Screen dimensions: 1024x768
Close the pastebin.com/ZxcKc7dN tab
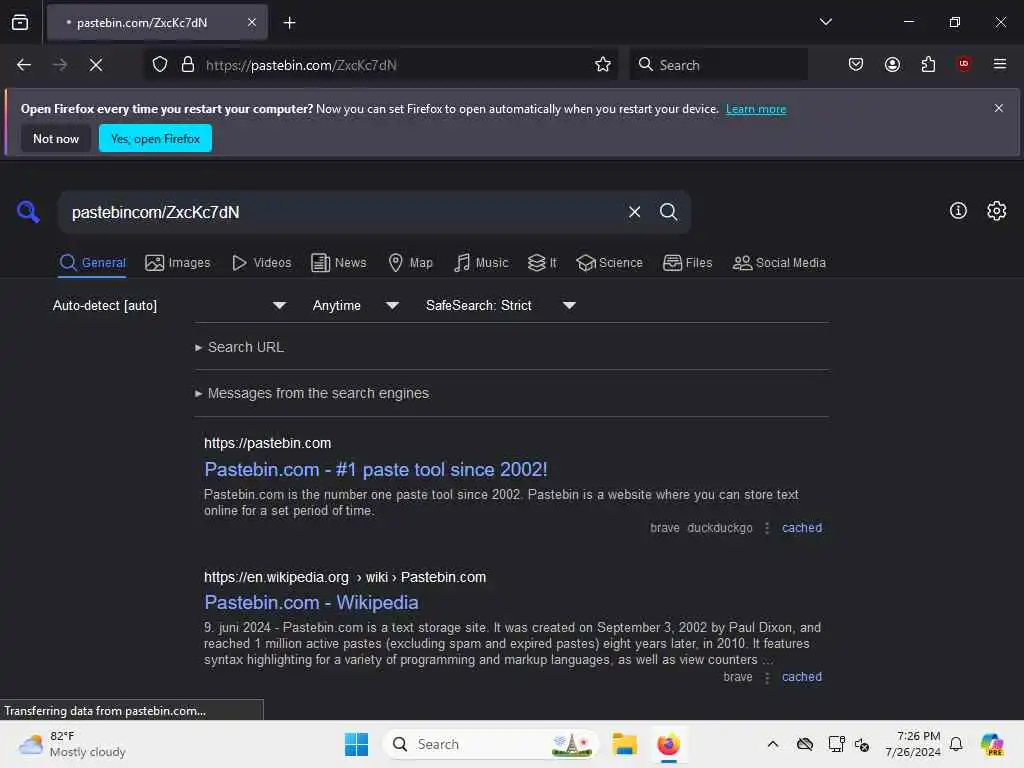pos(251,23)
